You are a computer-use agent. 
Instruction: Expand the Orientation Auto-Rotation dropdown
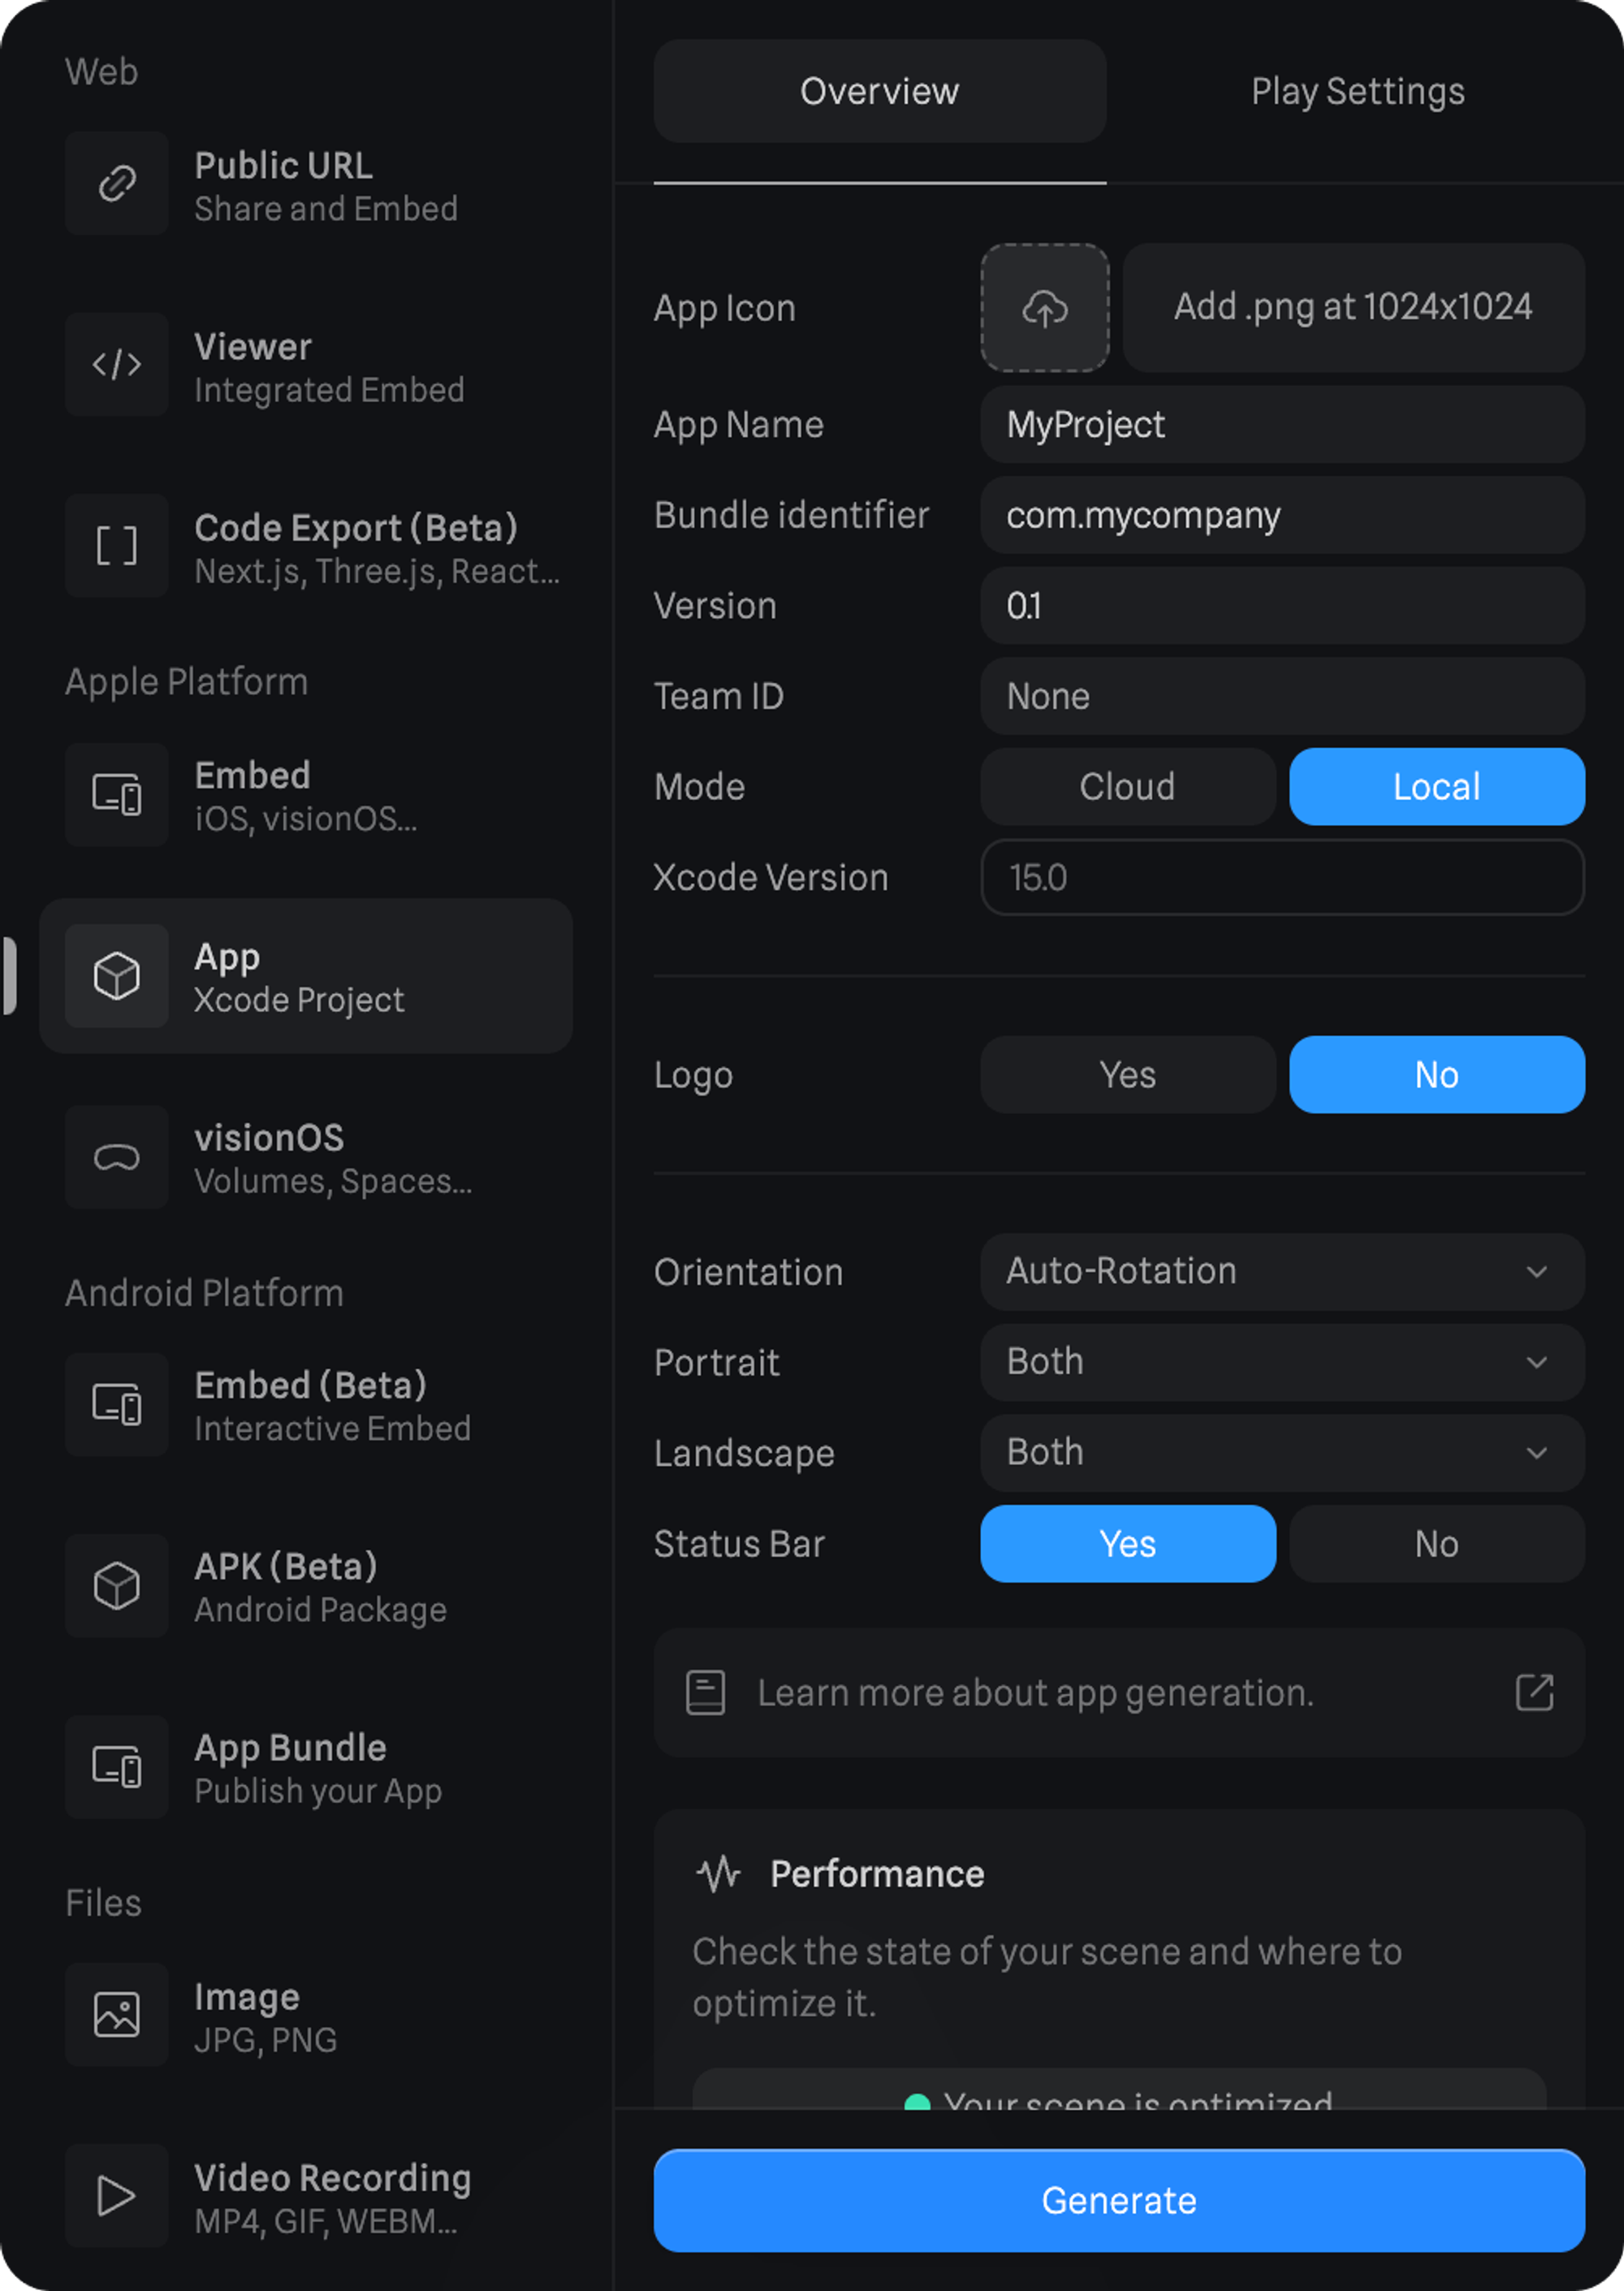(x=1282, y=1272)
